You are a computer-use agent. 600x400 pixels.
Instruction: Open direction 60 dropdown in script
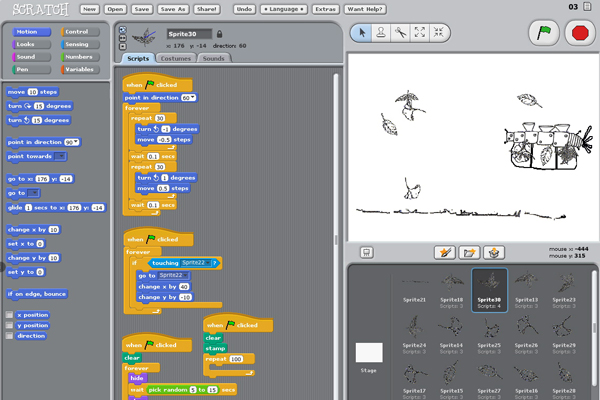coord(193,98)
